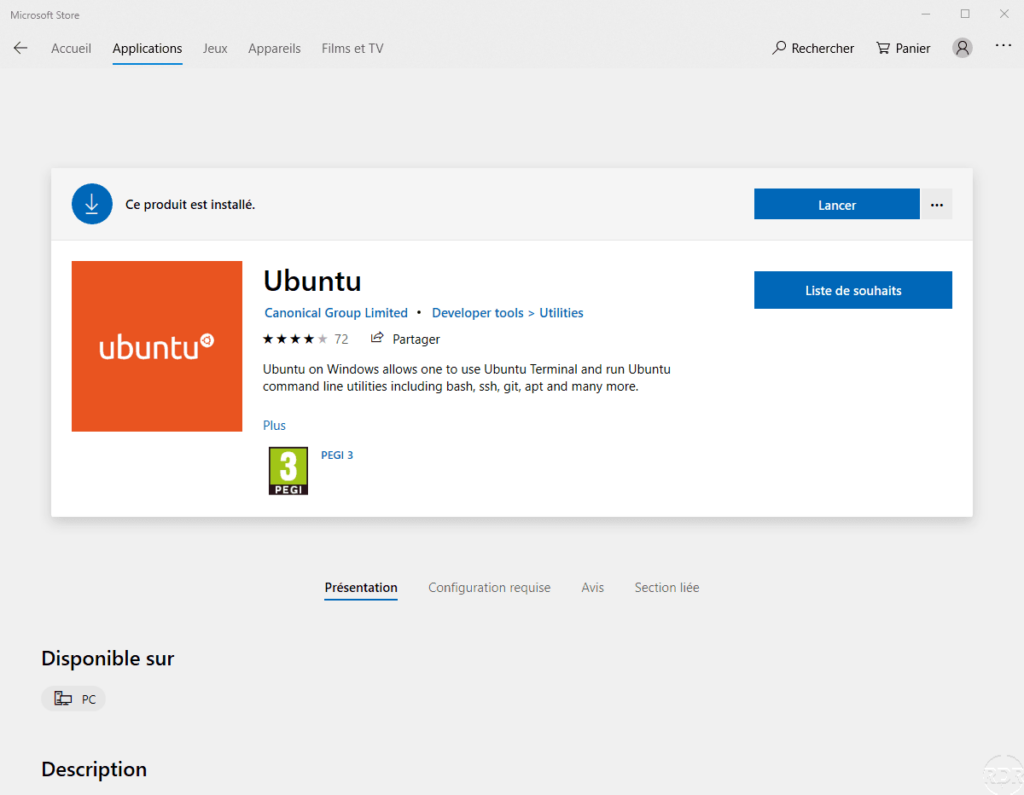Open the Canonical Group Limited publisher link
1024x795 pixels.
click(x=336, y=313)
